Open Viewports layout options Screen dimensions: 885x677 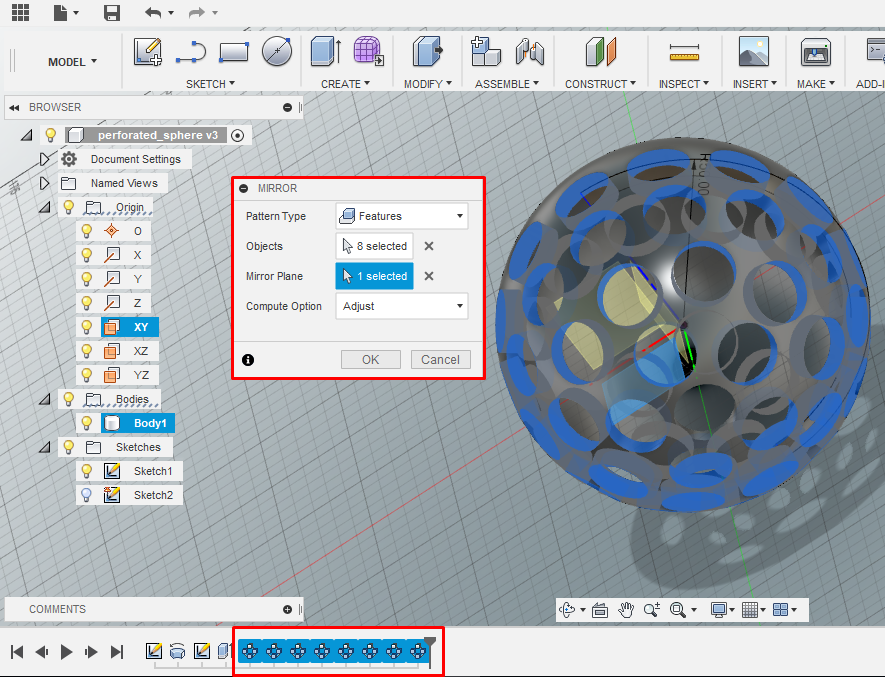pos(780,610)
